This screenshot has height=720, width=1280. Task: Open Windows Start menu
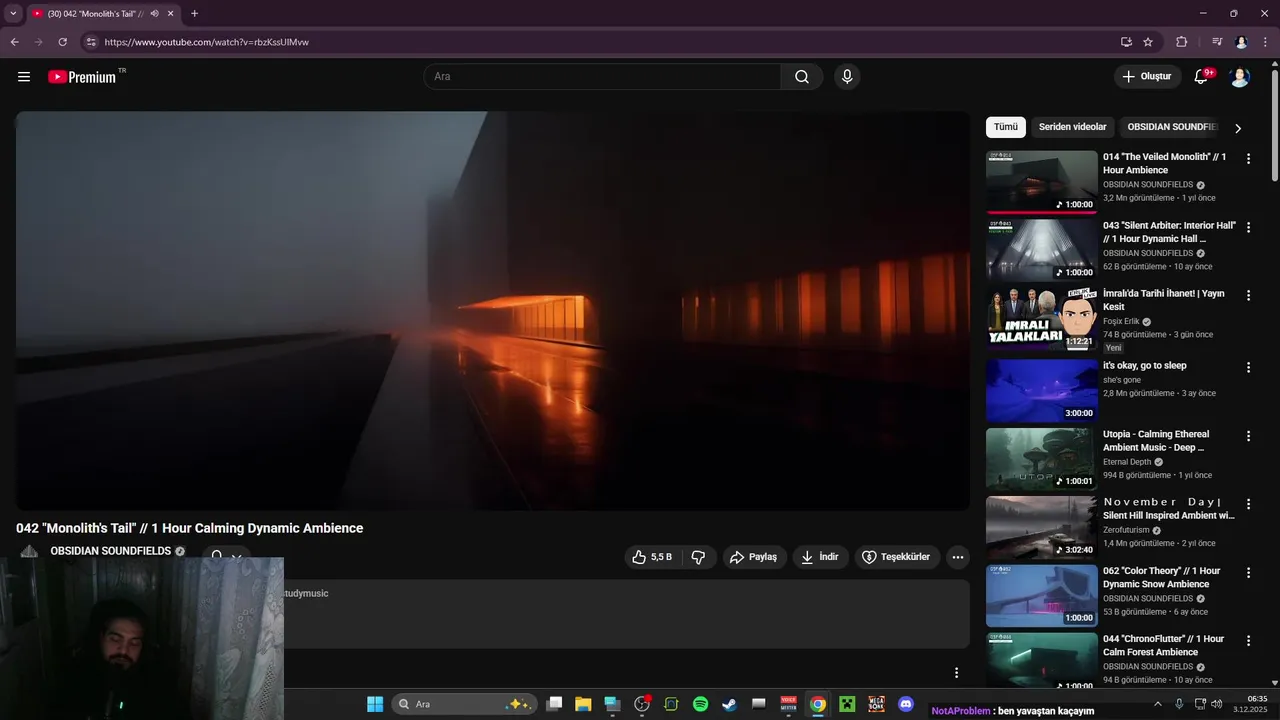pos(375,704)
